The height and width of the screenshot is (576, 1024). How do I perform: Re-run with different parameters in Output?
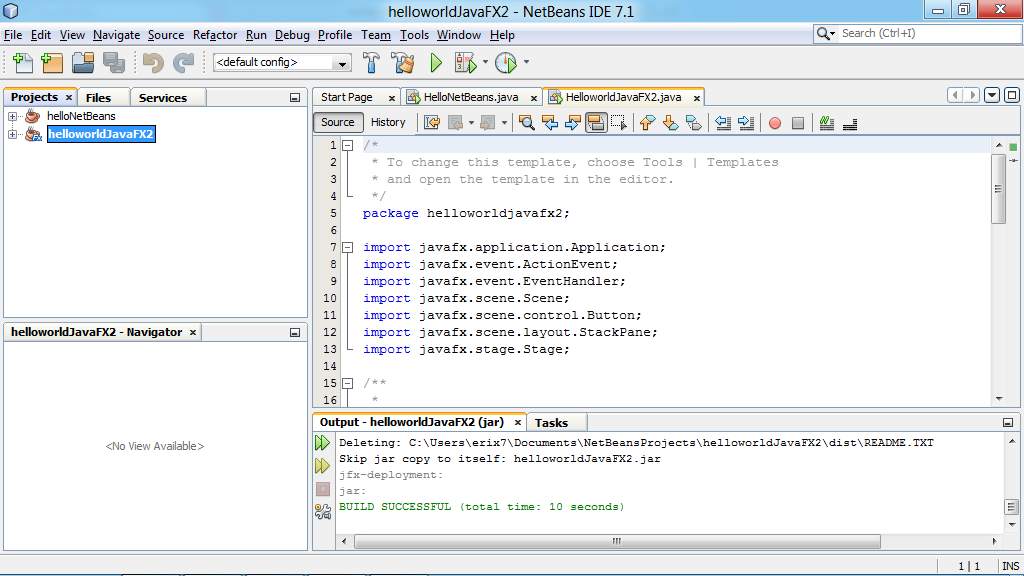click(x=323, y=466)
